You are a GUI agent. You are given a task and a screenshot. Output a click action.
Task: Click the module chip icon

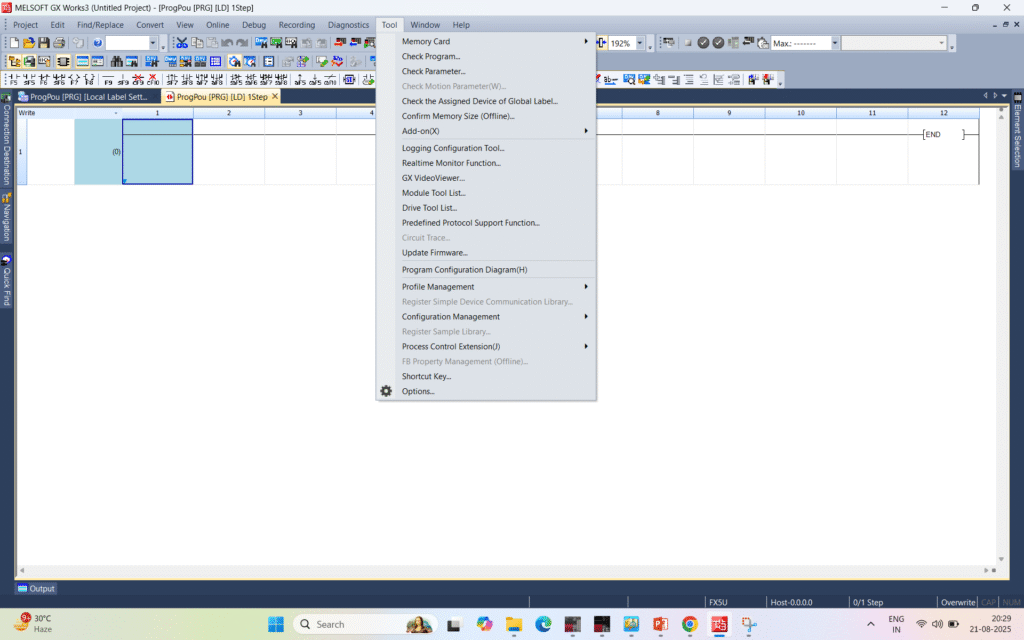point(63,61)
